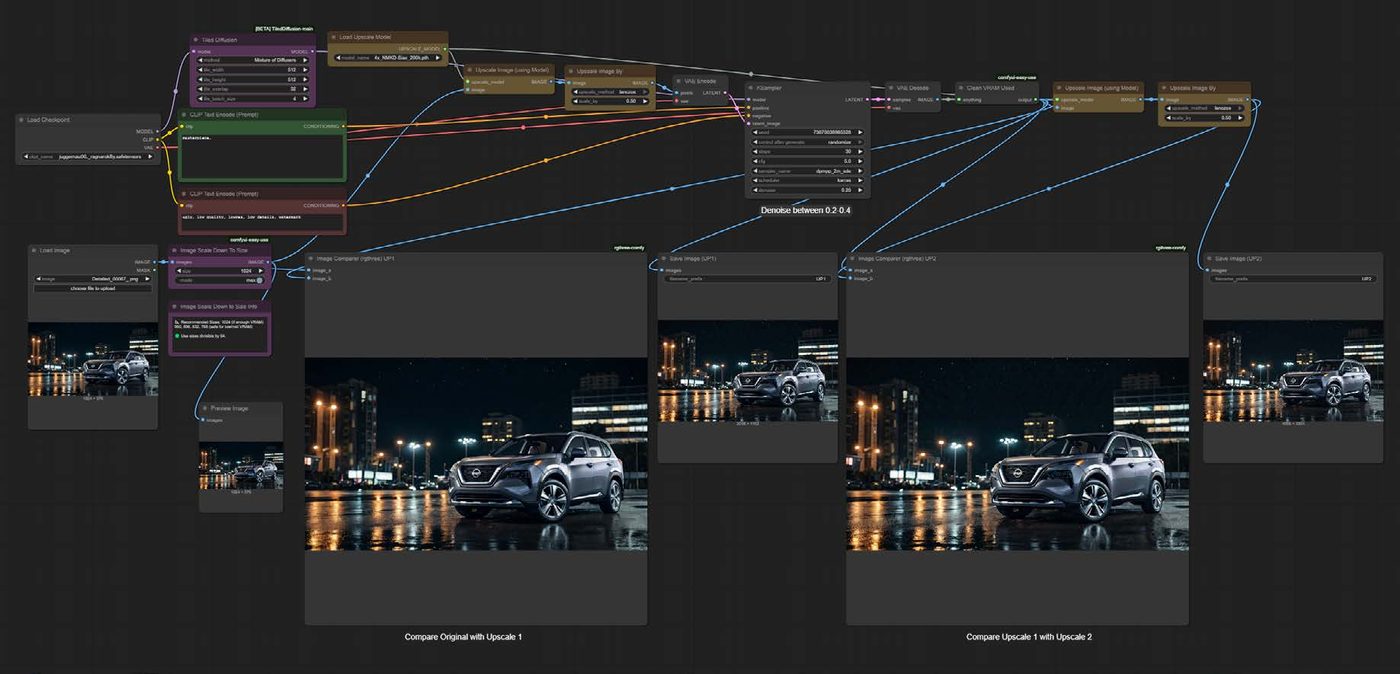Screen dimensions: 1400x674
Task: Collapse the VAE Decode node title dot
Action: (x=893, y=88)
